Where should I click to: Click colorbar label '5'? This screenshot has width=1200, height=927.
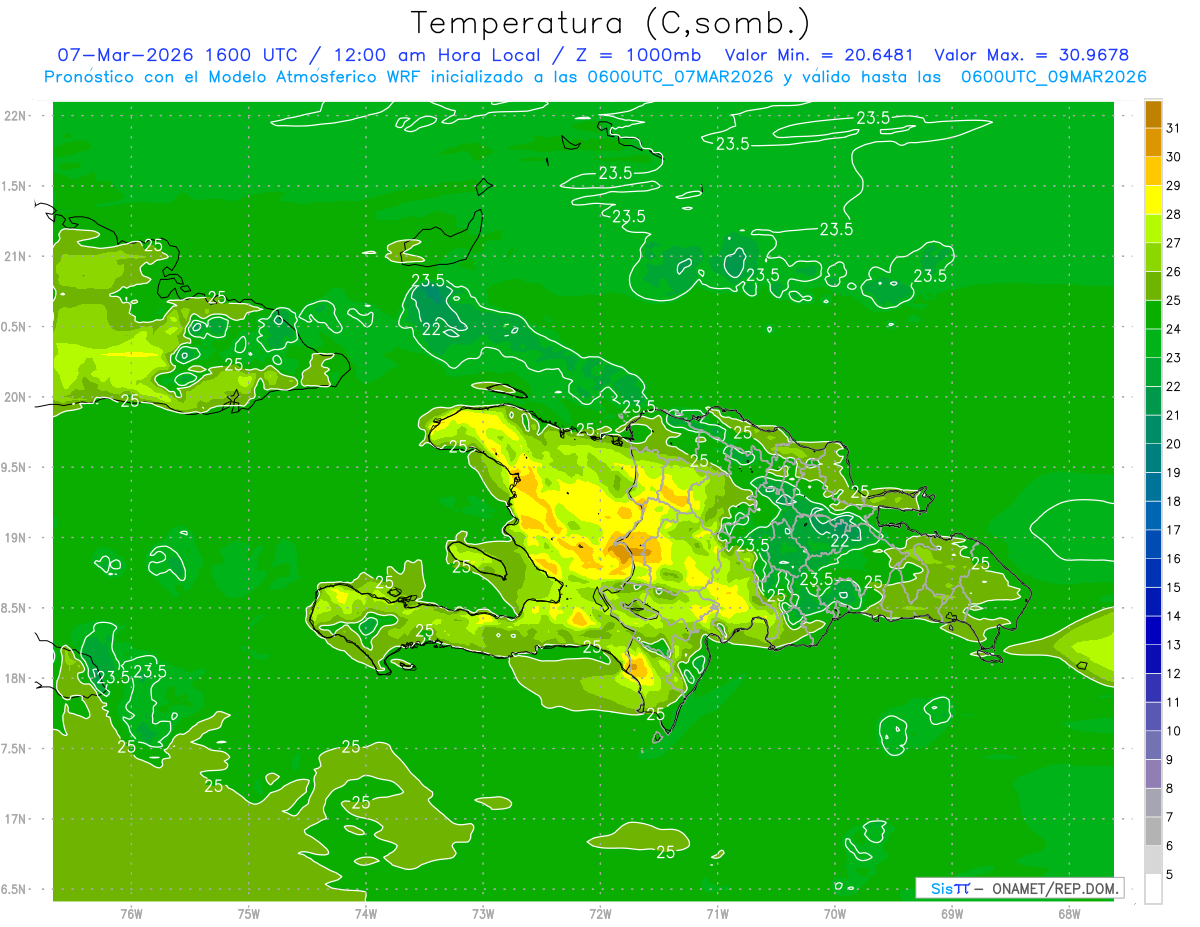coord(1171,875)
